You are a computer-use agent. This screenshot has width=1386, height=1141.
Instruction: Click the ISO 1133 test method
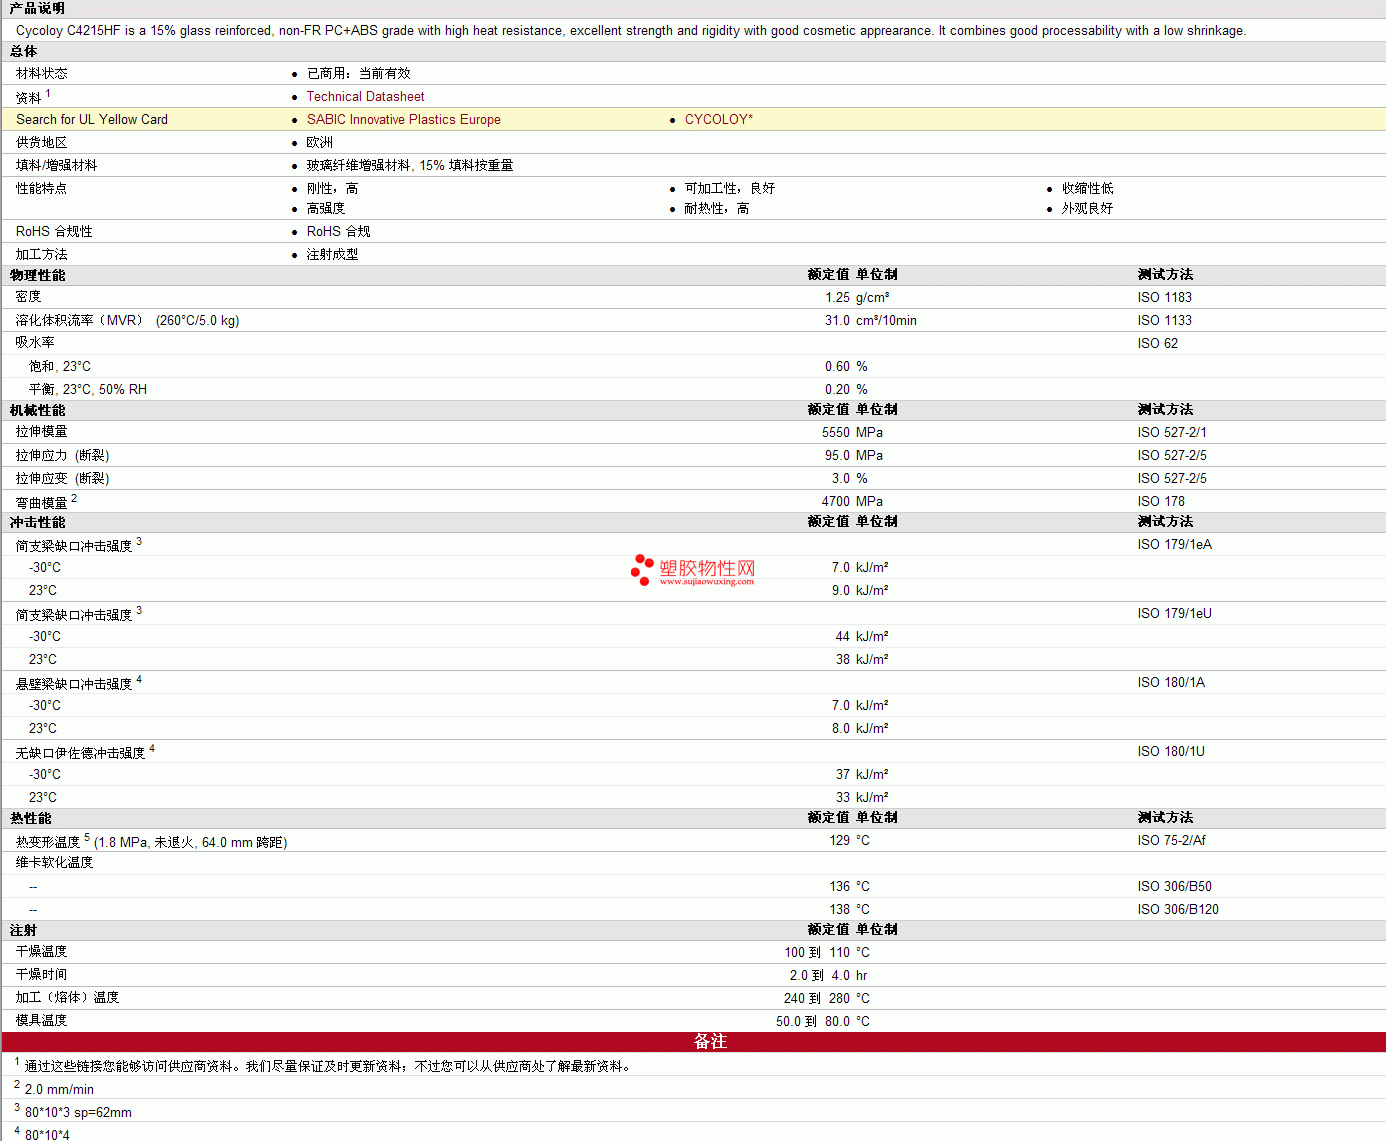pos(1164,320)
